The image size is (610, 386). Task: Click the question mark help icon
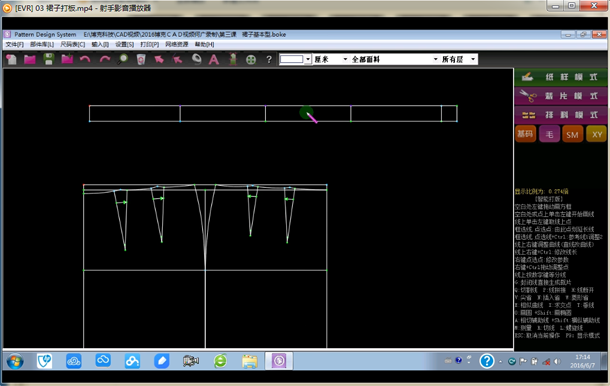pyautogui.click(x=269, y=60)
